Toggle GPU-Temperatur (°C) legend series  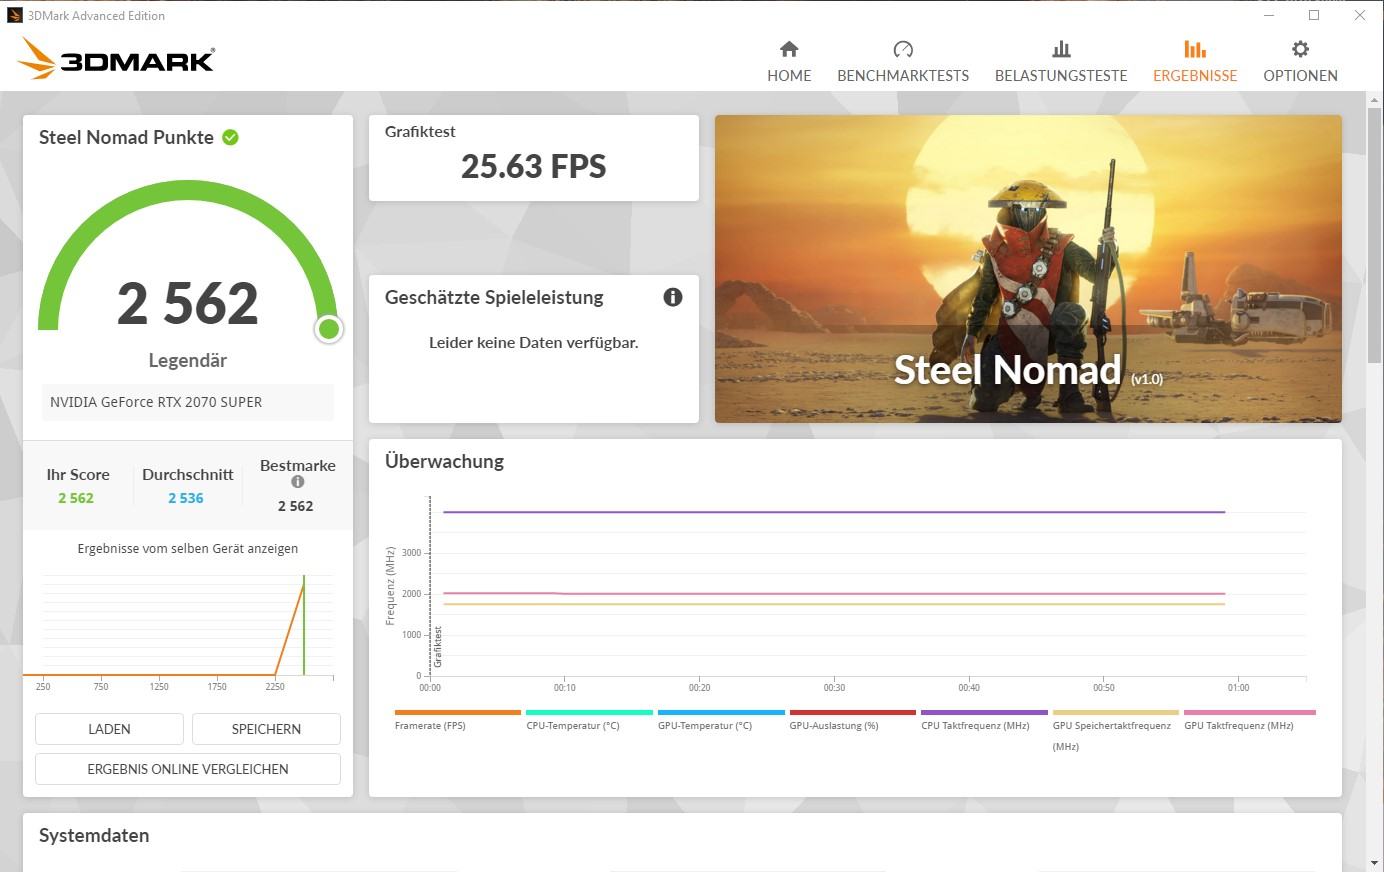721,720
